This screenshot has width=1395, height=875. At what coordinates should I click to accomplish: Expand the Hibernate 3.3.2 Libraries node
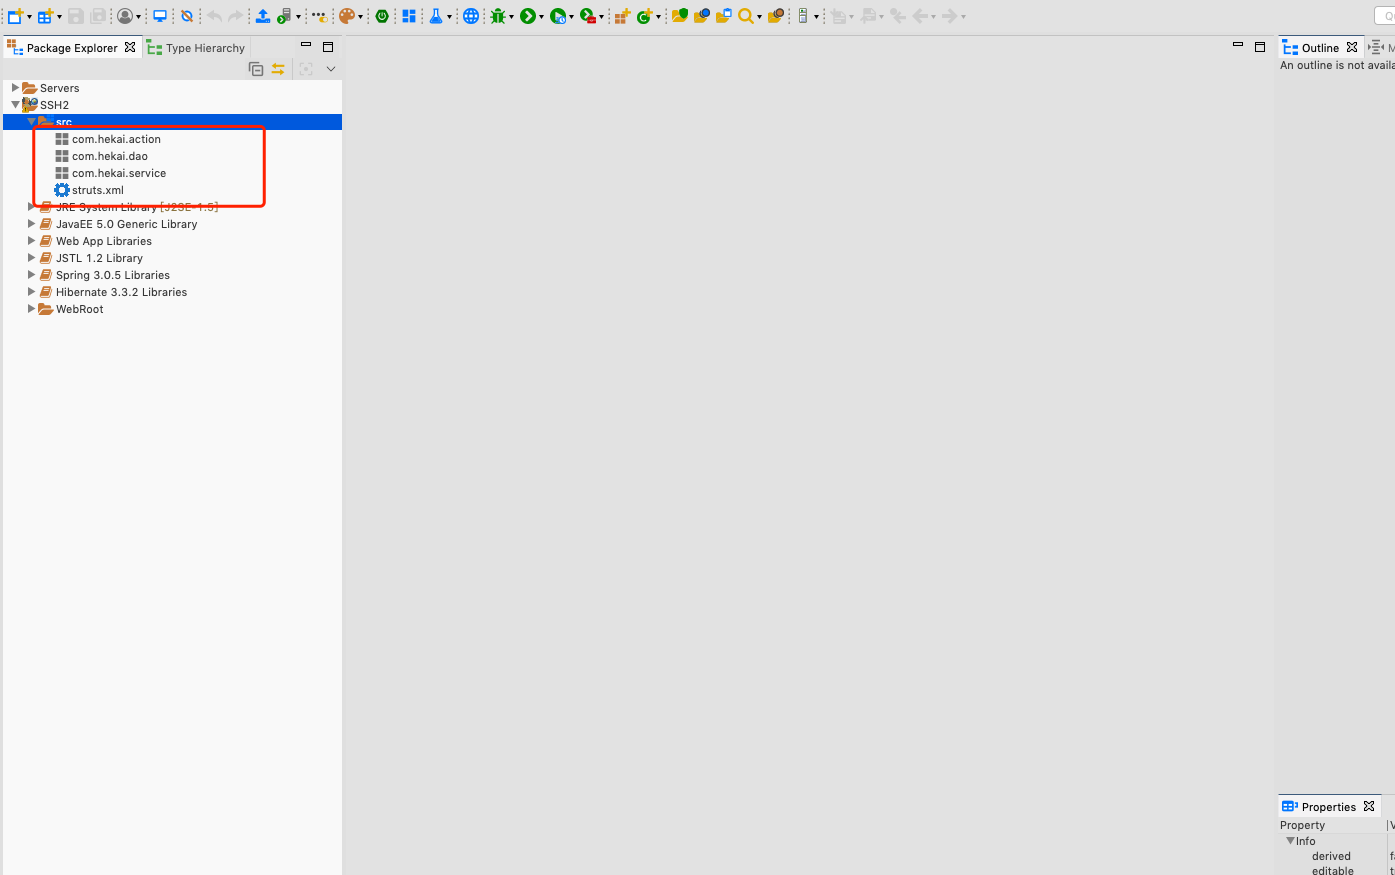[31, 292]
